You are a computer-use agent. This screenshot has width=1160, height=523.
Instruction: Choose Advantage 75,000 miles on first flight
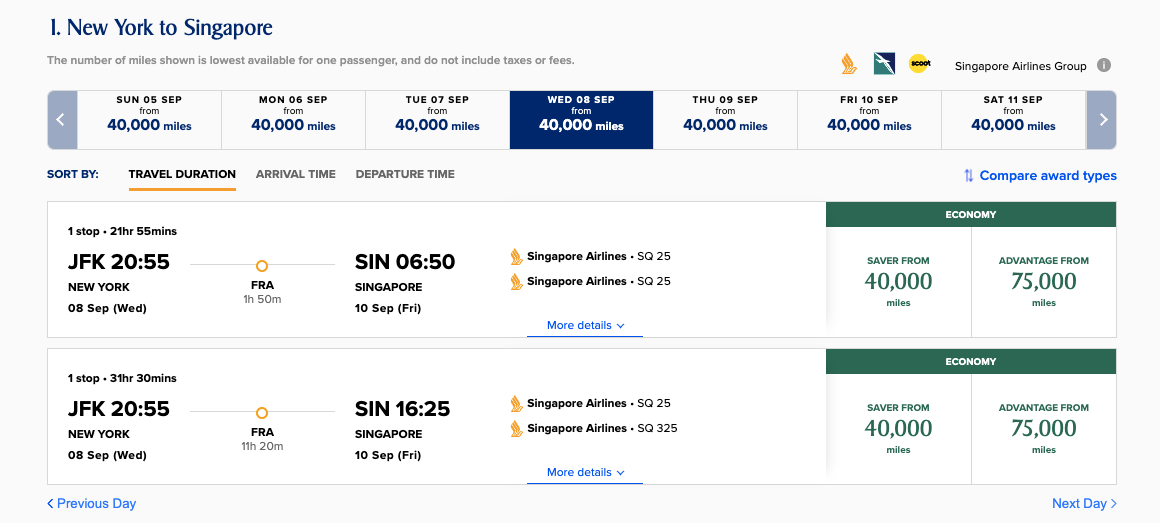click(1043, 282)
